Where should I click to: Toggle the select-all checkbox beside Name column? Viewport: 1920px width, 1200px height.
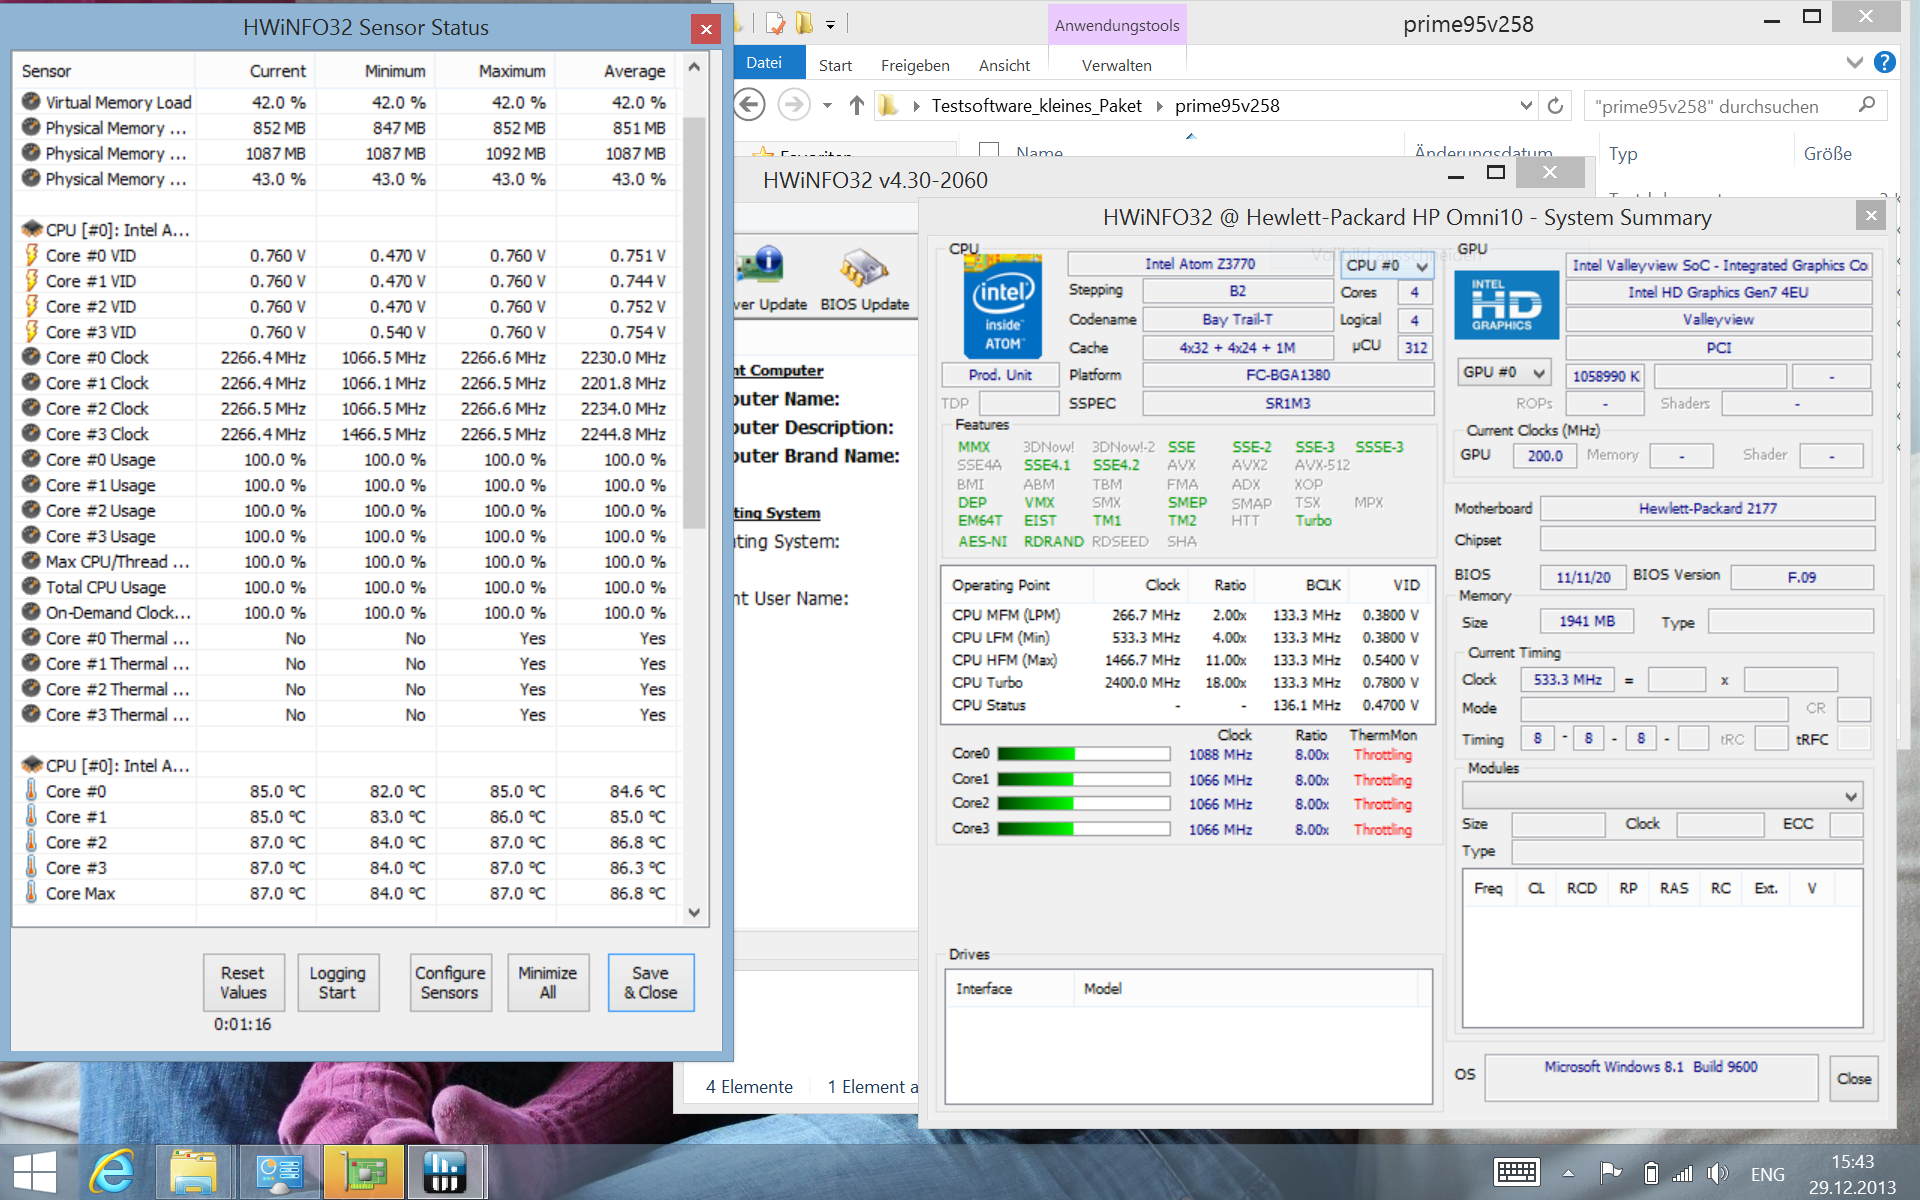pos(989,151)
